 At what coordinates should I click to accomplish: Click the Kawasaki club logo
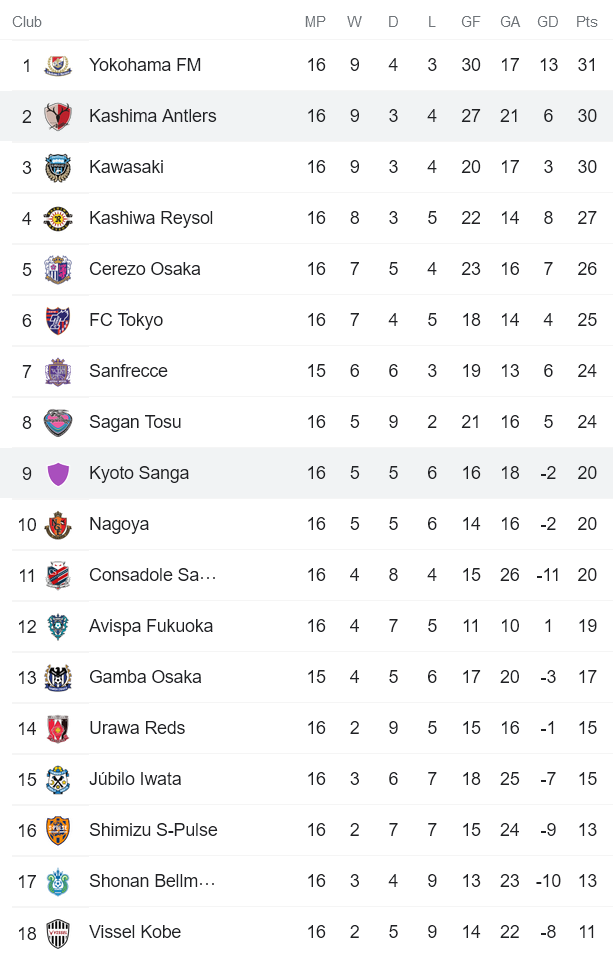[58, 166]
